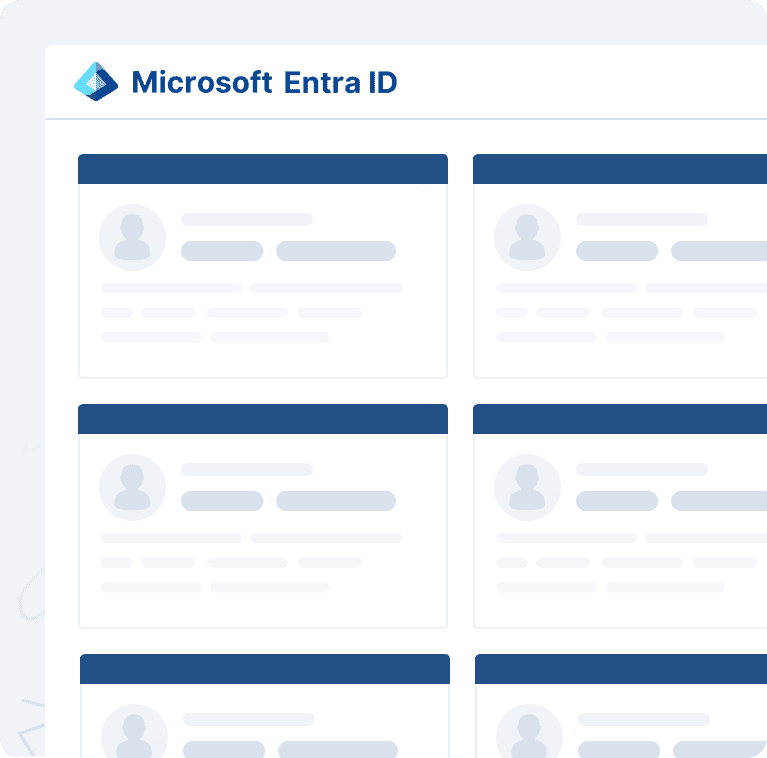Select the blue header of the middle-right card
The height and width of the screenshot is (758, 767).
point(620,419)
